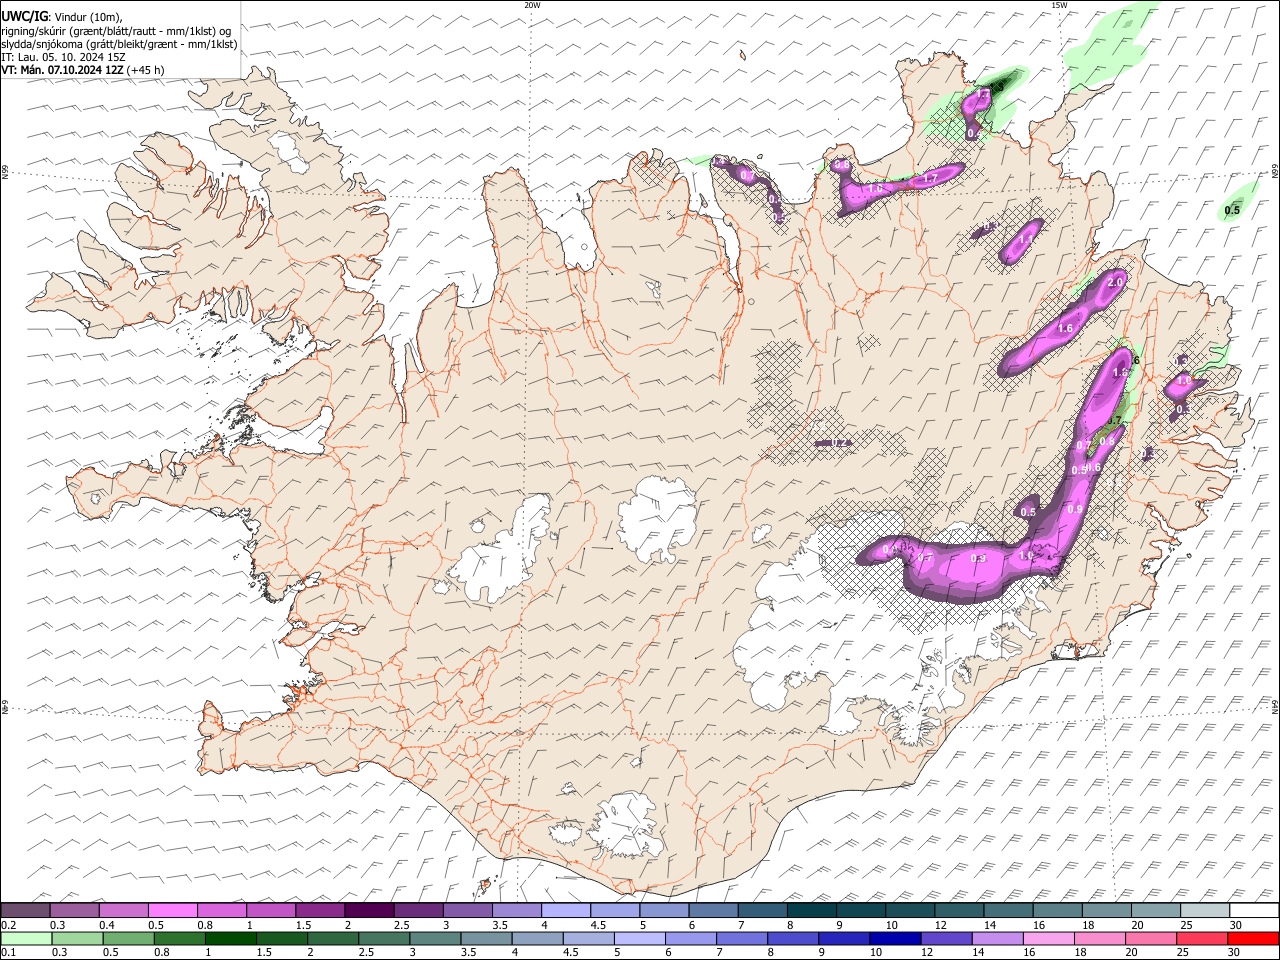Viewport: 1280px width, 960px height.
Task: Click the initial time 'IT: Lau. 05. 10. 2024 15Z'
Action: tap(63, 57)
